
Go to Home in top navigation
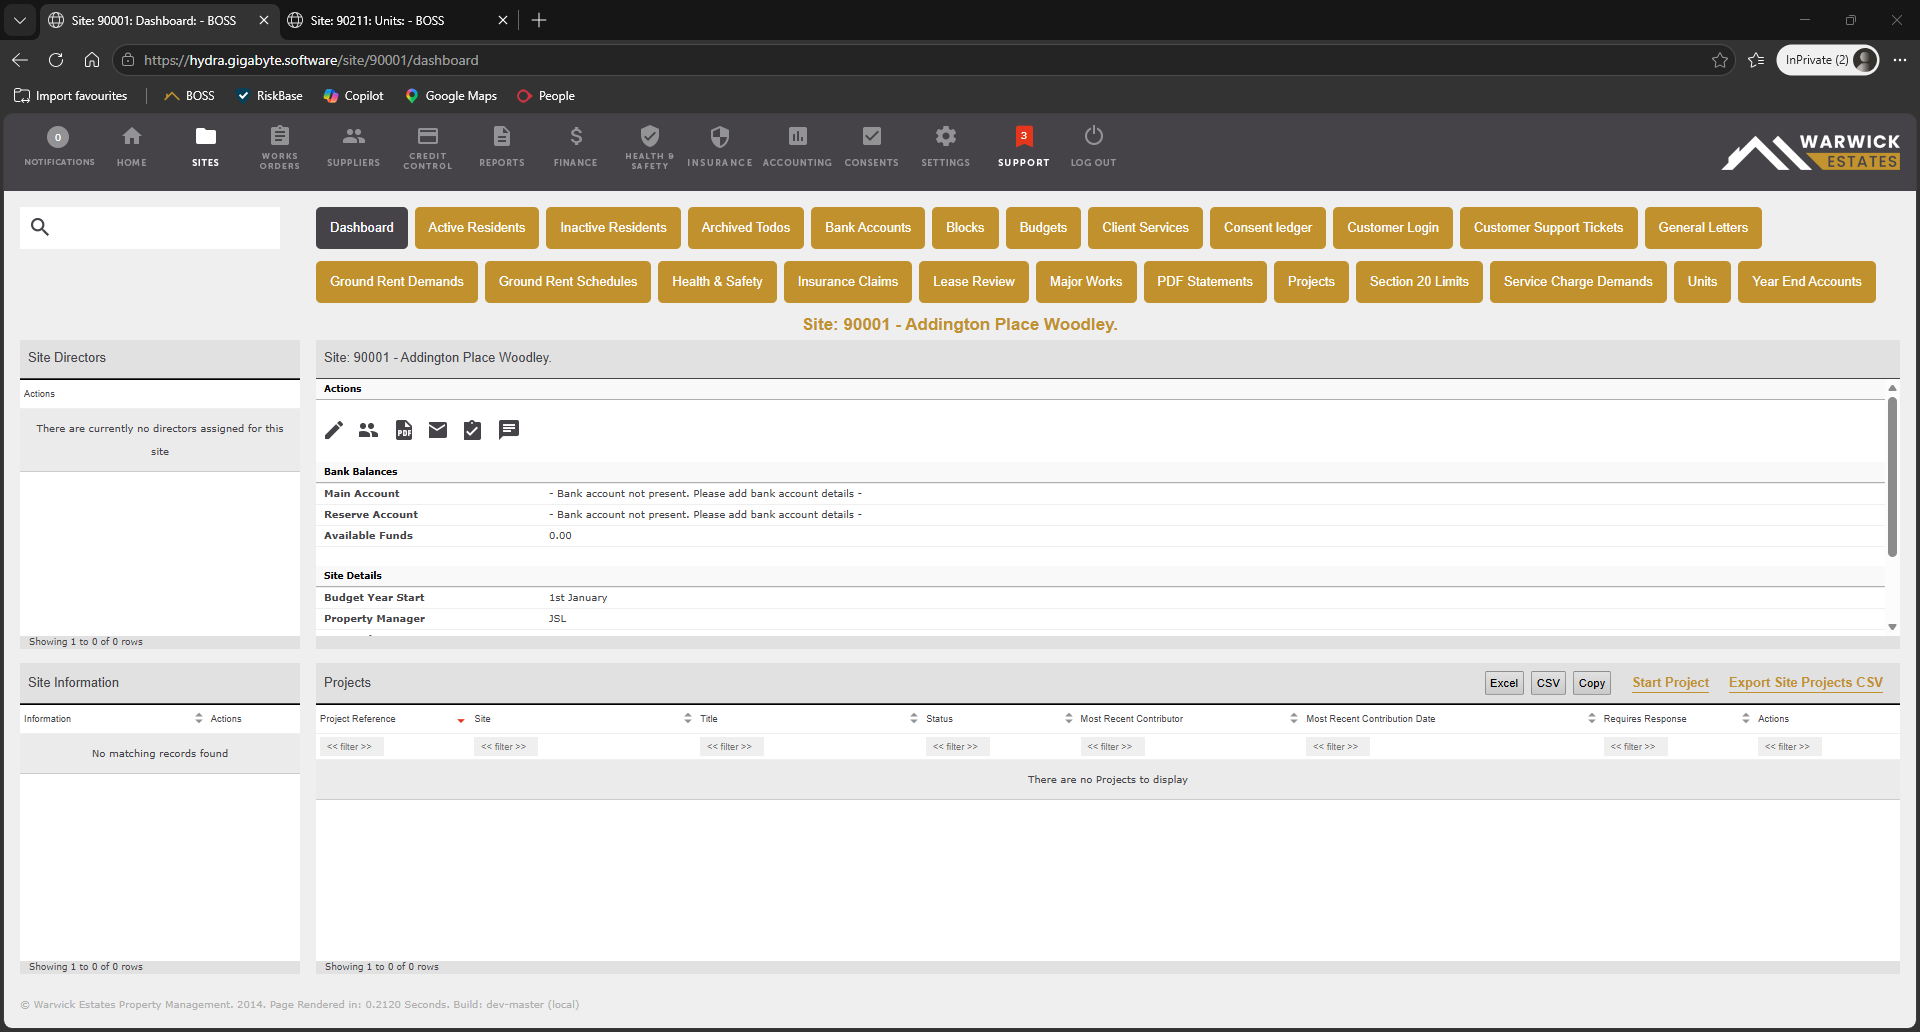coord(132,136)
